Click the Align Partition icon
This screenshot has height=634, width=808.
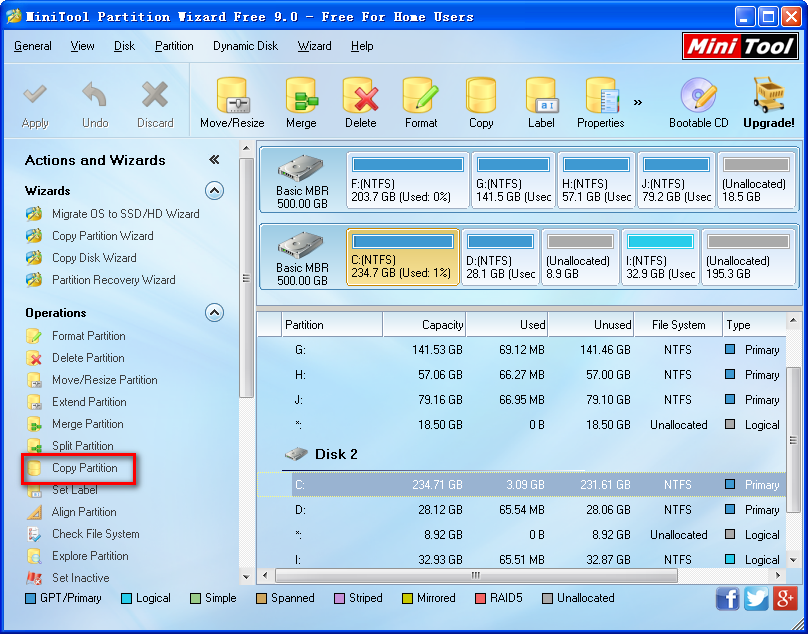(34, 512)
